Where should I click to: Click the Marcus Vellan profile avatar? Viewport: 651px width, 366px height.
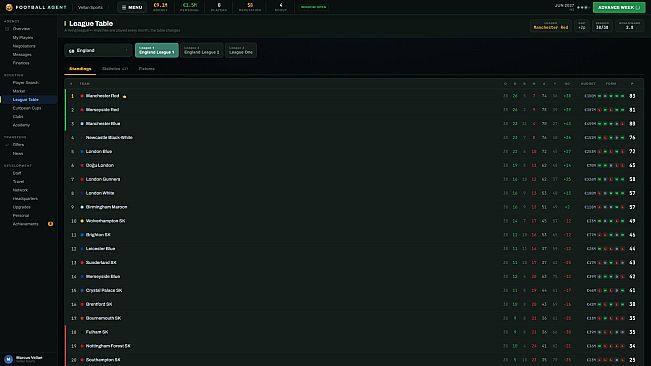point(8,359)
